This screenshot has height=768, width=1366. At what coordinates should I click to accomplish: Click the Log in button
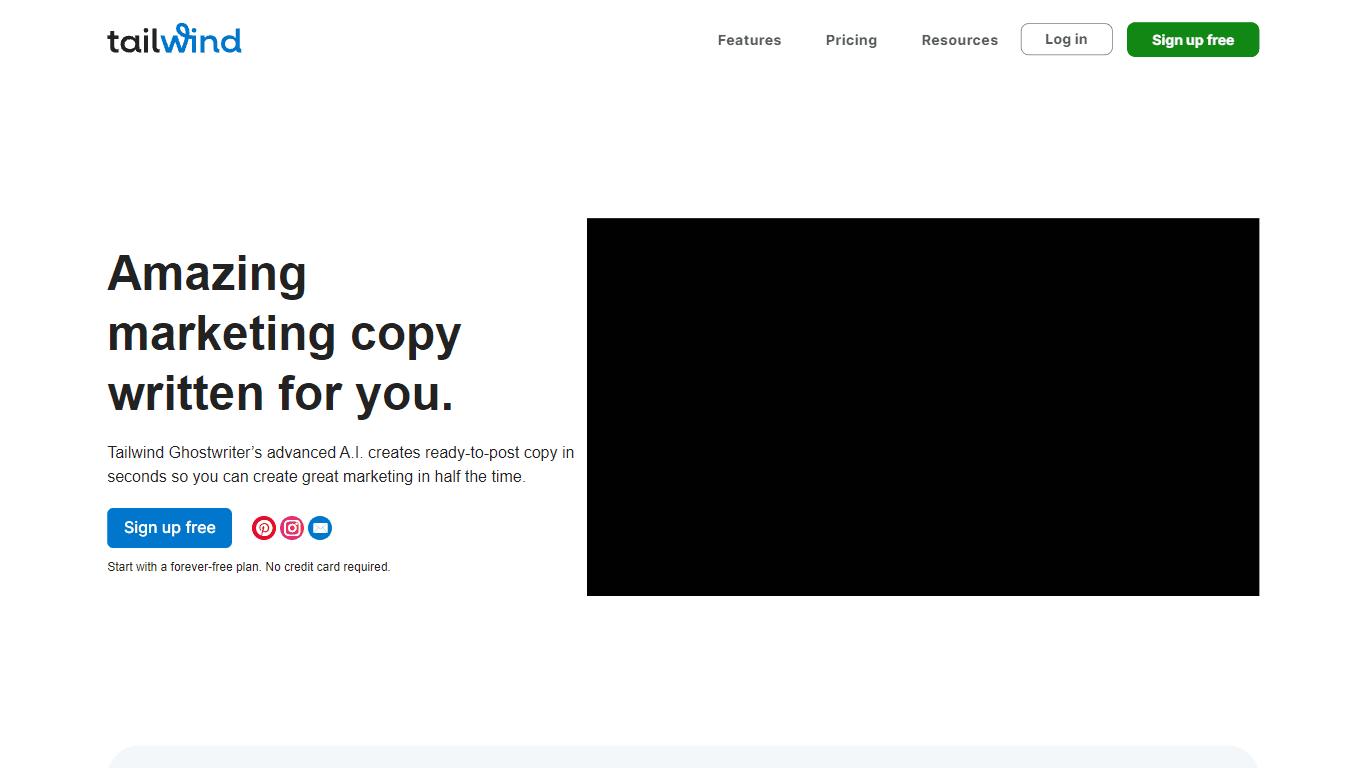point(1066,39)
